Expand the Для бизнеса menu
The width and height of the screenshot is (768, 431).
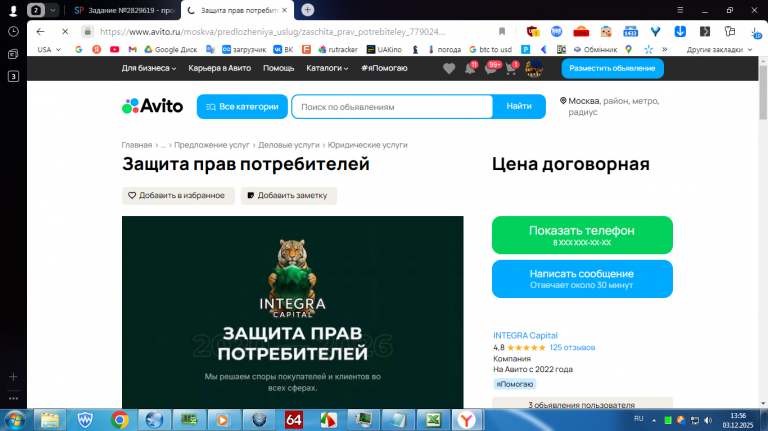(x=148, y=68)
